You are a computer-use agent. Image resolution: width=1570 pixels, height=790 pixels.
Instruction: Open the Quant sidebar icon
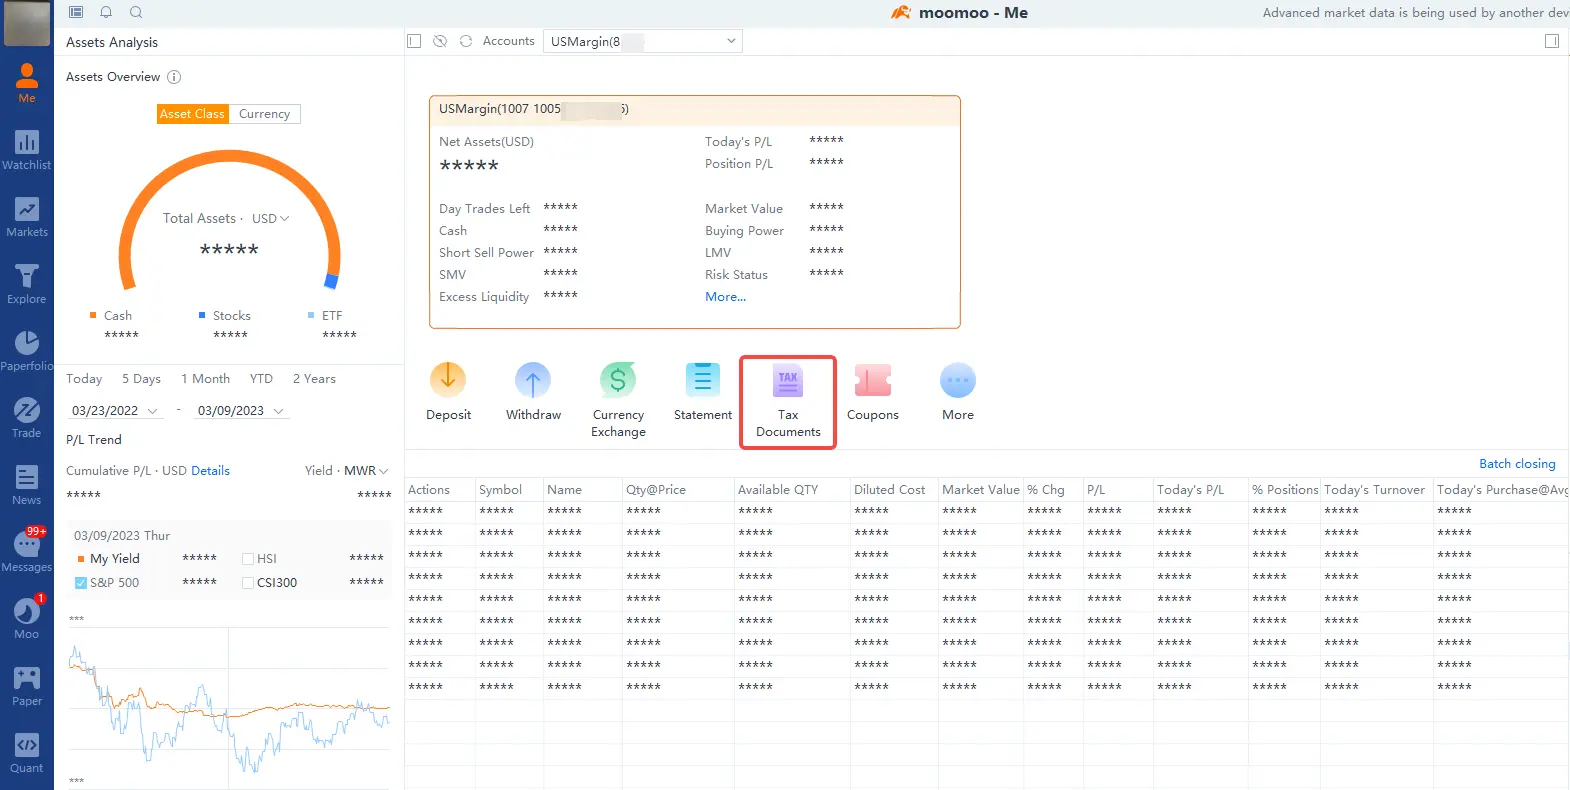(x=27, y=753)
